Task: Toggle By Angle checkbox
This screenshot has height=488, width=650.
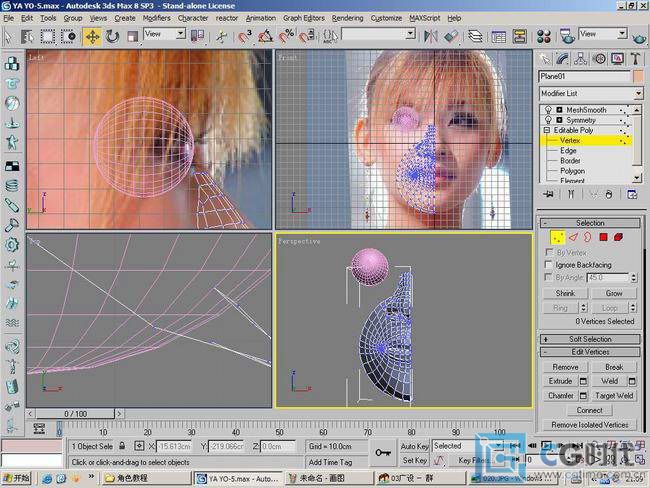Action: tap(548, 277)
